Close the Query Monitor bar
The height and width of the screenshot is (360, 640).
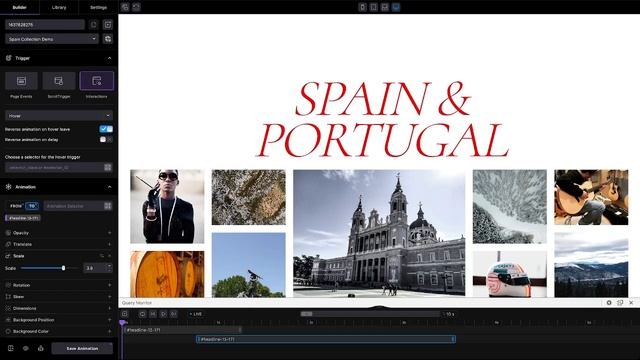631,303
